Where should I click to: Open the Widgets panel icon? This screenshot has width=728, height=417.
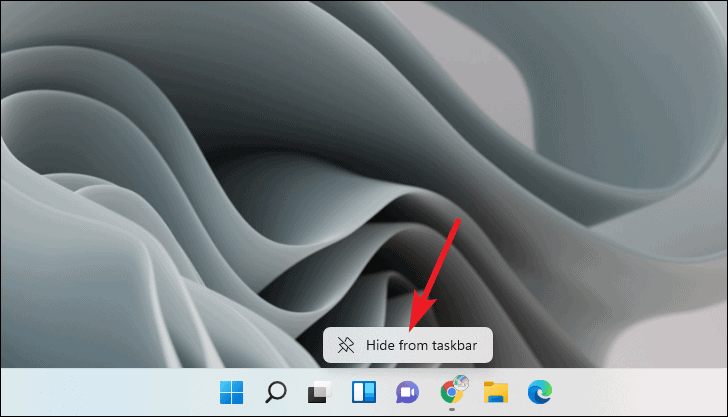364,392
